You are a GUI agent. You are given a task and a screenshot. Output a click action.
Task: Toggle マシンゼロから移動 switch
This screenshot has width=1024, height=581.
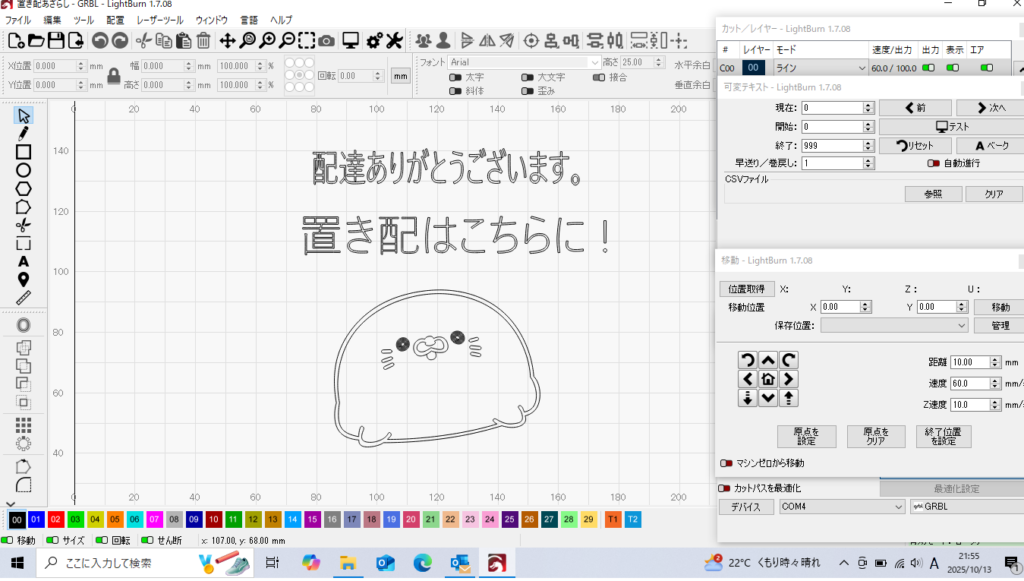(x=727, y=464)
